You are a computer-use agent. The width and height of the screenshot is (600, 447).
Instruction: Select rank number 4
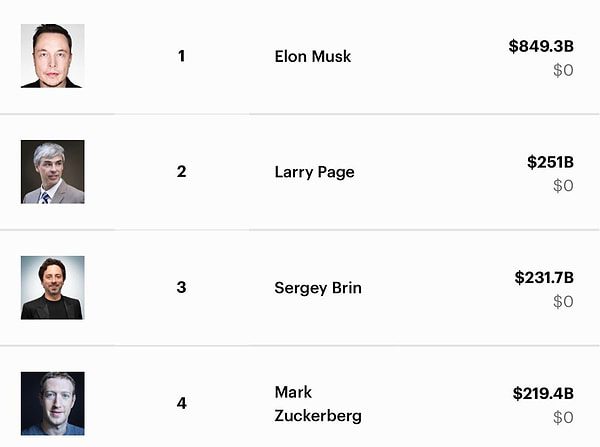[181, 404]
